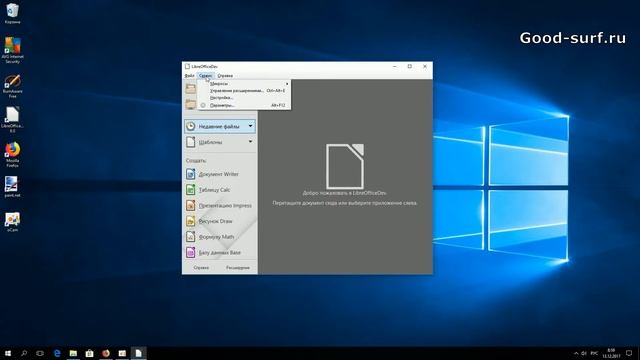This screenshot has width=640, height=360.
Task: Click the Расширения button at the sidebar bottom
Action: pos(238,268)
